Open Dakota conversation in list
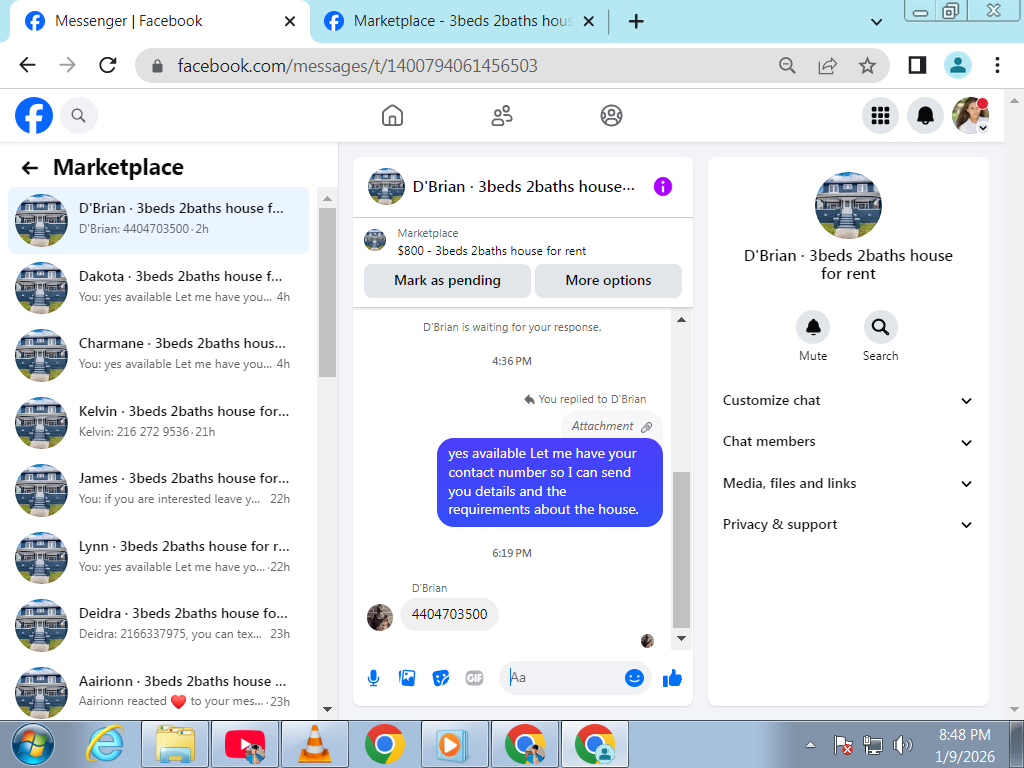Screen dimensions: 1024x768 (x=158, y=287)
